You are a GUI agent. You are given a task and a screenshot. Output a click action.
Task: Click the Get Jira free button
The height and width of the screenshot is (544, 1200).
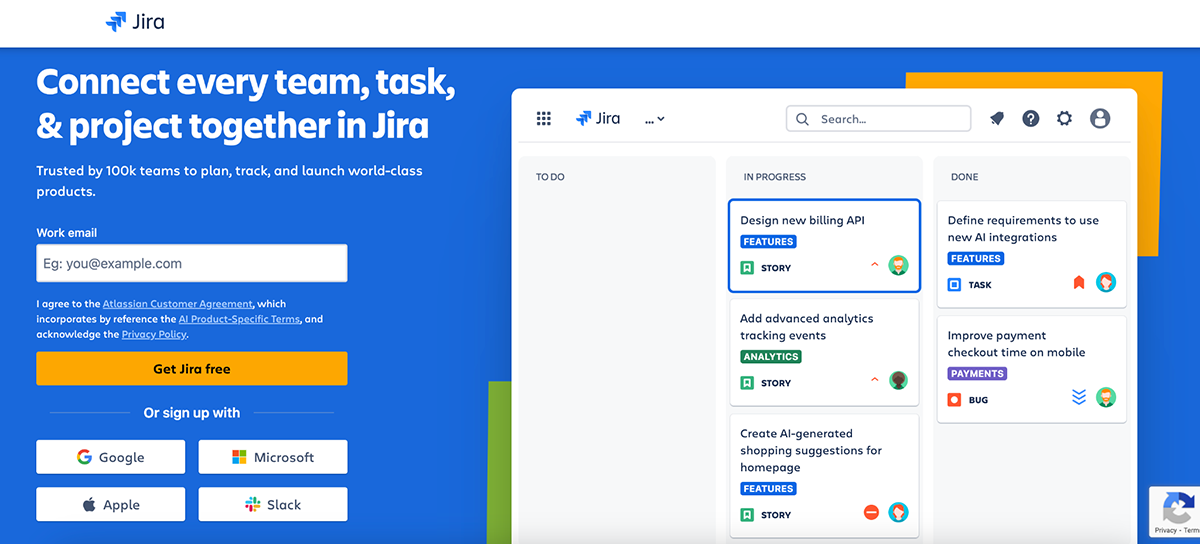pos(192,369)
